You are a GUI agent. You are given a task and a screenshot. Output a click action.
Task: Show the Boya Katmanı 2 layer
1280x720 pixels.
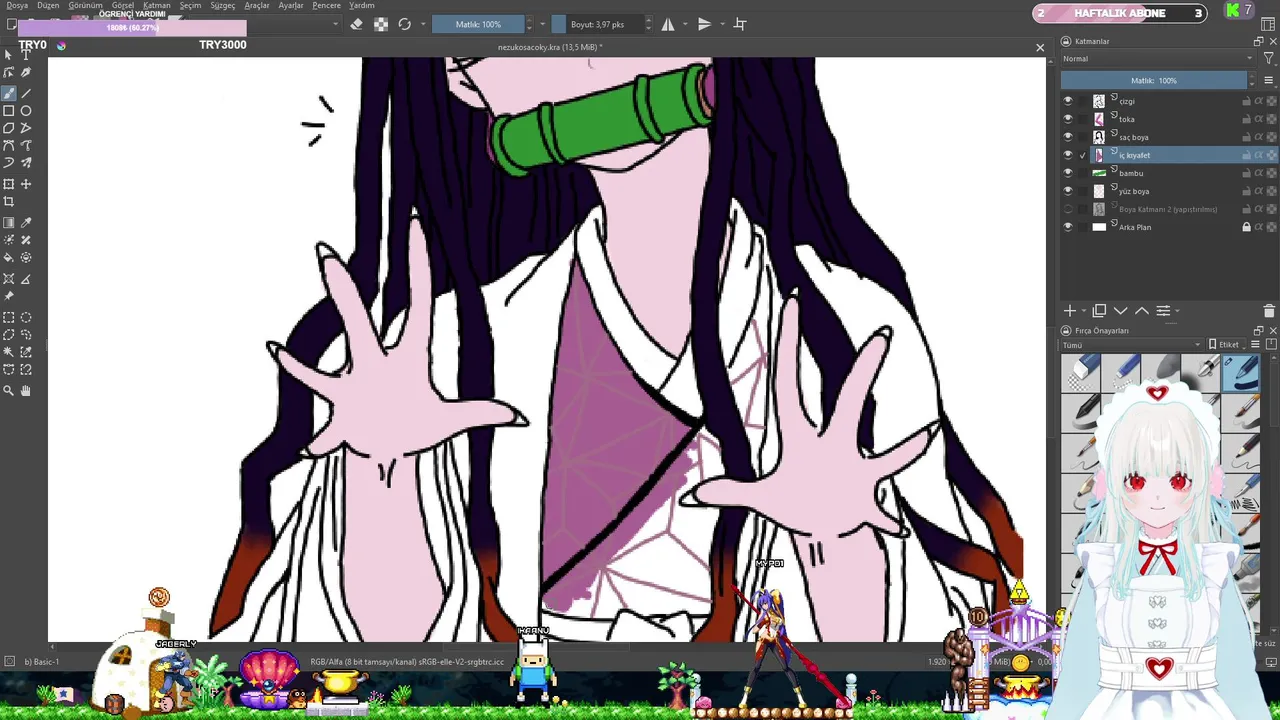[x=1067, y=209]
